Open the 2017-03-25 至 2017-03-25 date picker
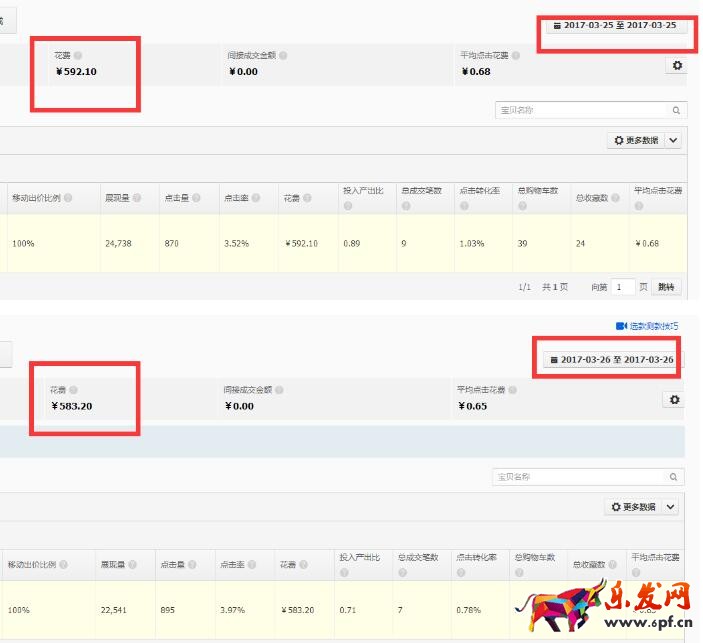The image size is (703, 643). pos(614,25)
